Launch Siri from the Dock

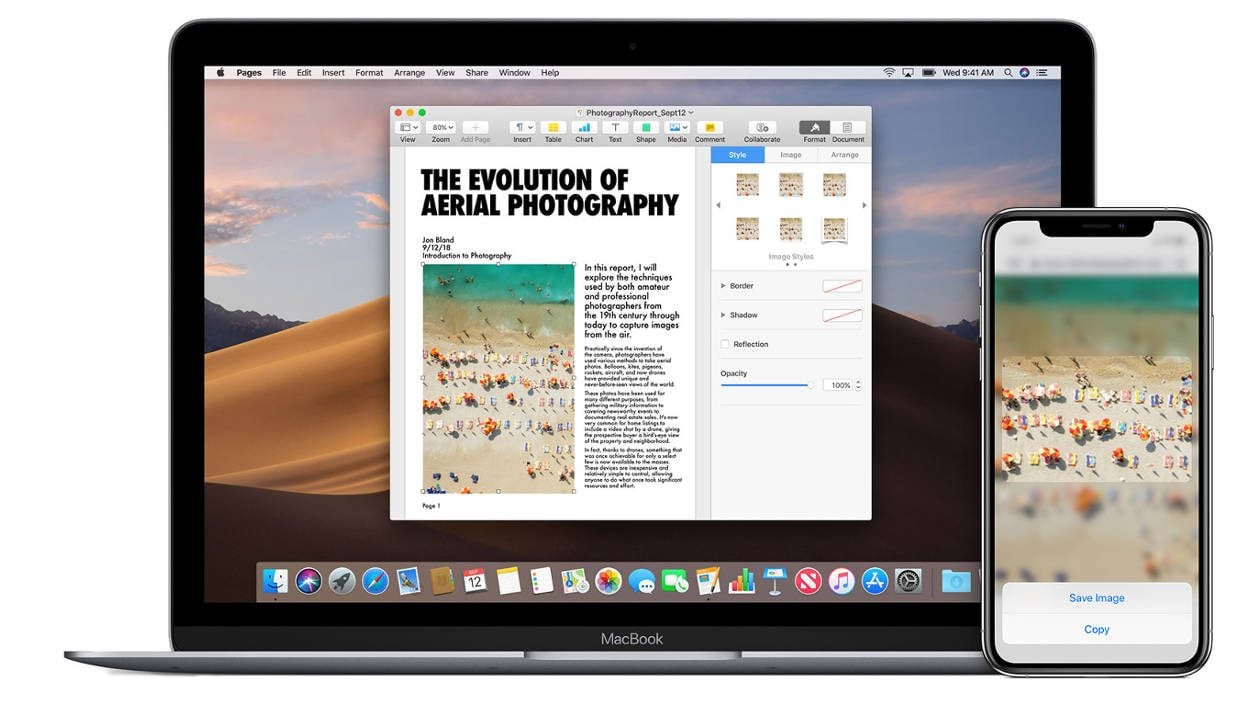pos(308,580)
